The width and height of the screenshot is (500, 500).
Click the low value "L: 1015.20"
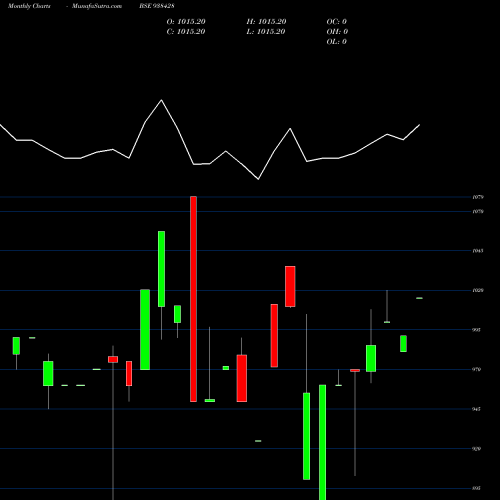[x=266, y=32]
